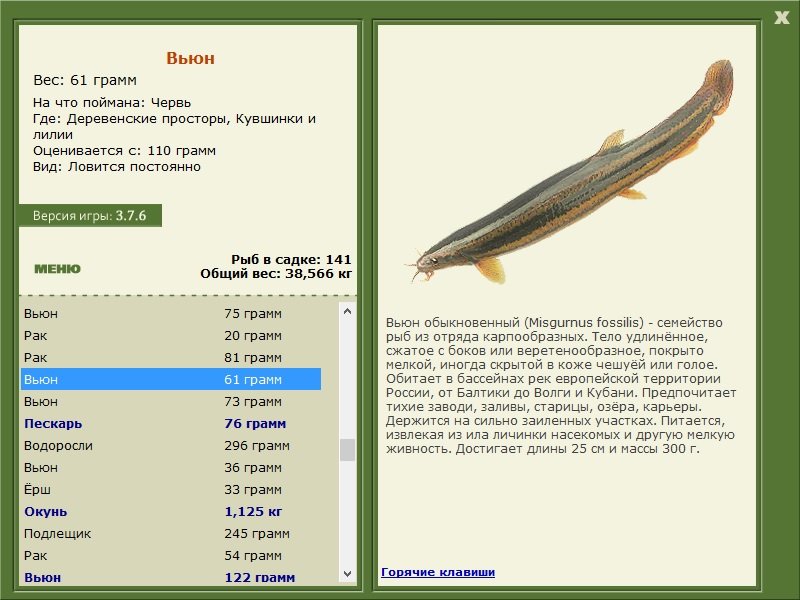Screen dimensions: 800x600
Task: Select the Окунь 1,125 кг row
Action: tap(171, 511)
